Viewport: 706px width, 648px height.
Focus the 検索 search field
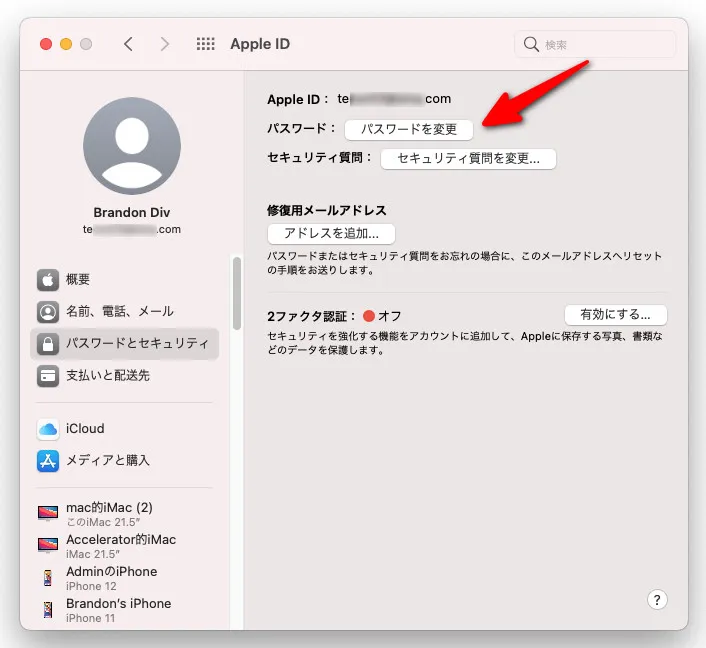click(595, 44)
